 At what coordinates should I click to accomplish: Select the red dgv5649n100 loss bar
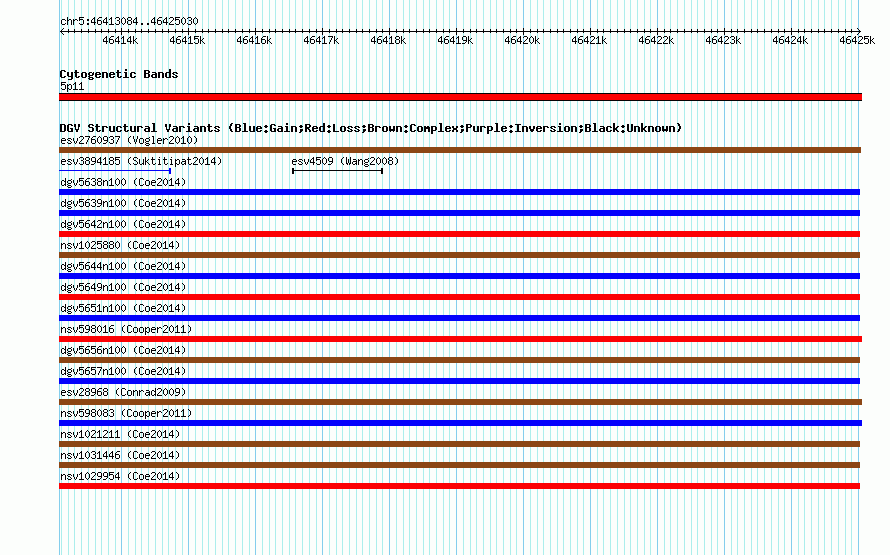tap(460, 297)
